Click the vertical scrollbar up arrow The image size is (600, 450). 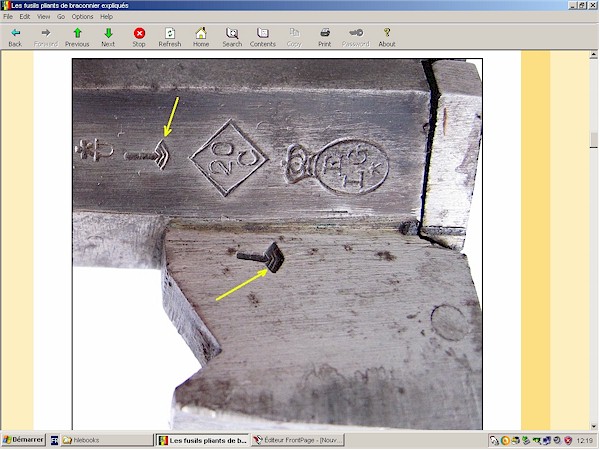point(593,55)
